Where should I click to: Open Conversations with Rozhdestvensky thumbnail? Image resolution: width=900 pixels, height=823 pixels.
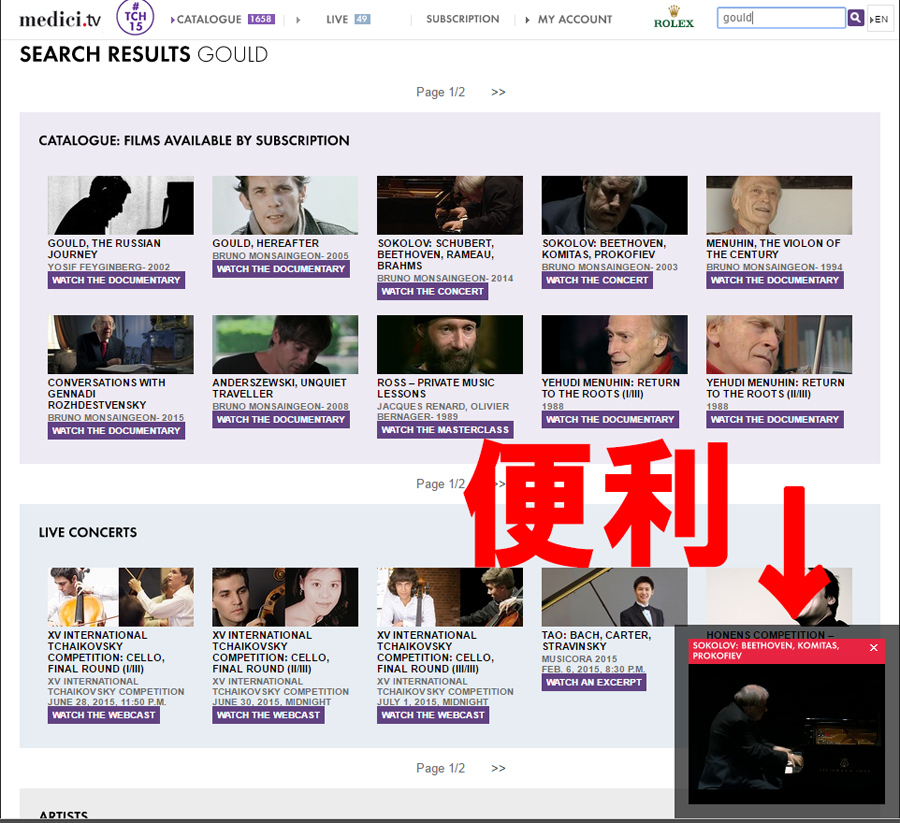pos(121,344)
